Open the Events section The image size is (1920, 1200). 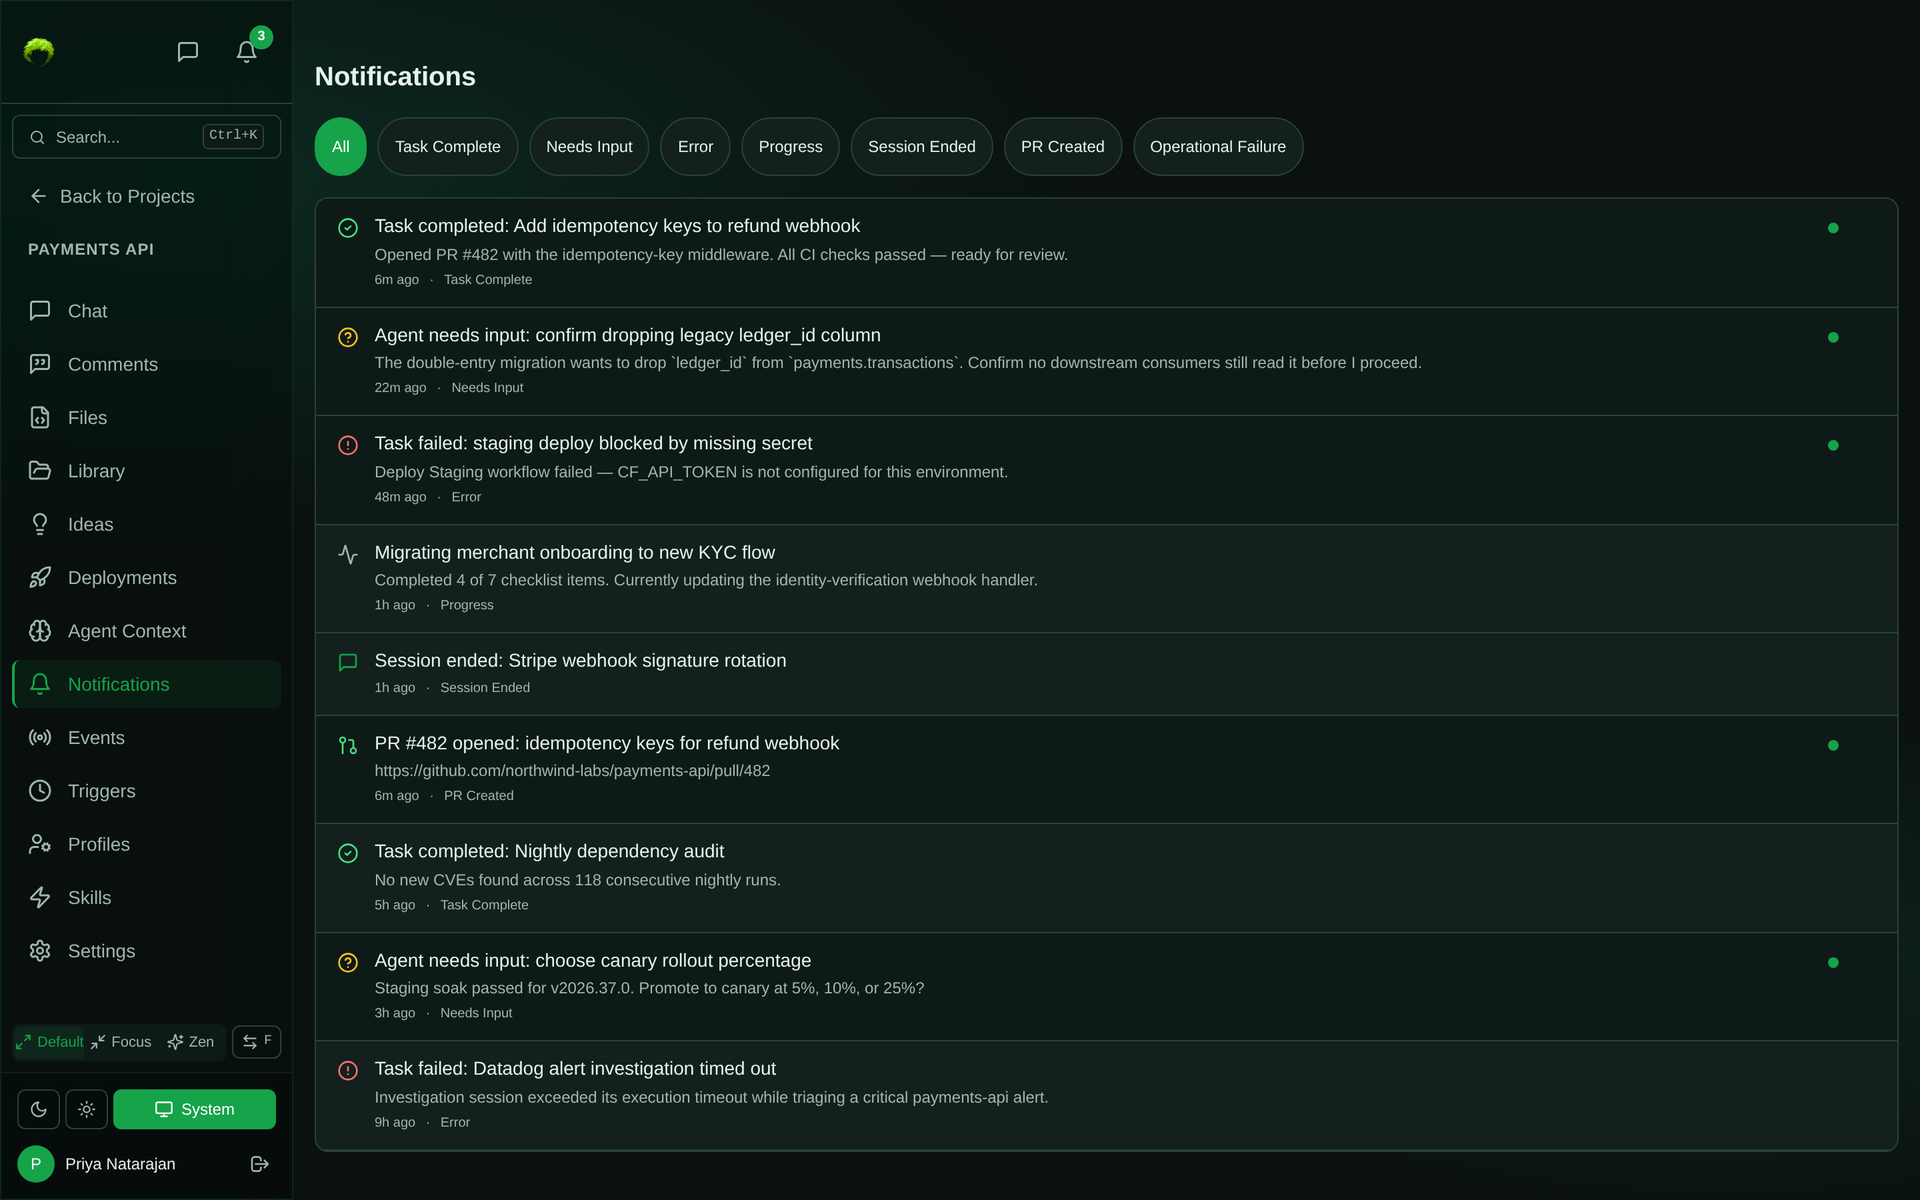point(146,738)
